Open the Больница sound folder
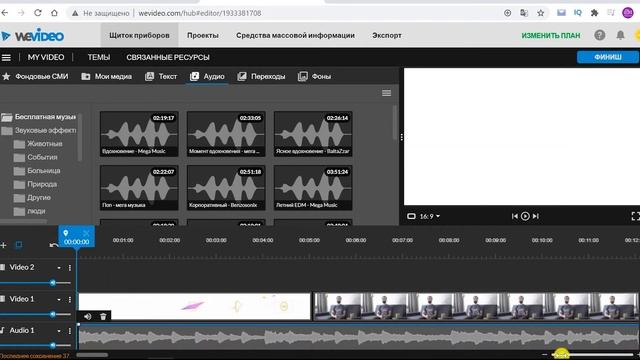Image resolution: width=640 pixels, height=360 pixels. pyautogui.click(x=37, y=171)
